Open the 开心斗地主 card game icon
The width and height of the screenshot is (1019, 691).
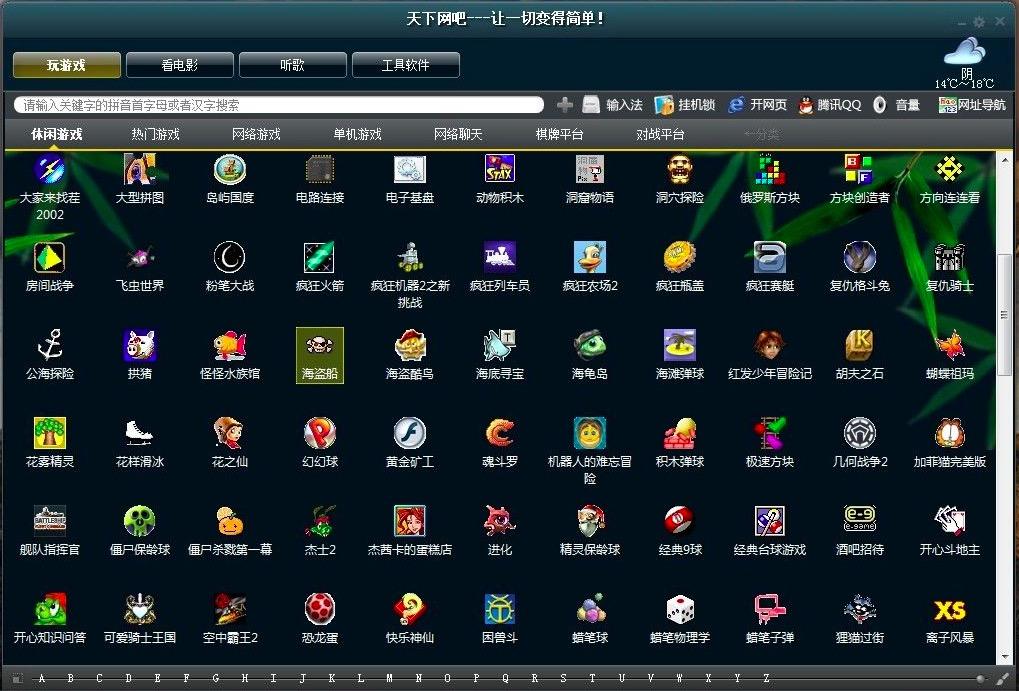click(949, 521)
